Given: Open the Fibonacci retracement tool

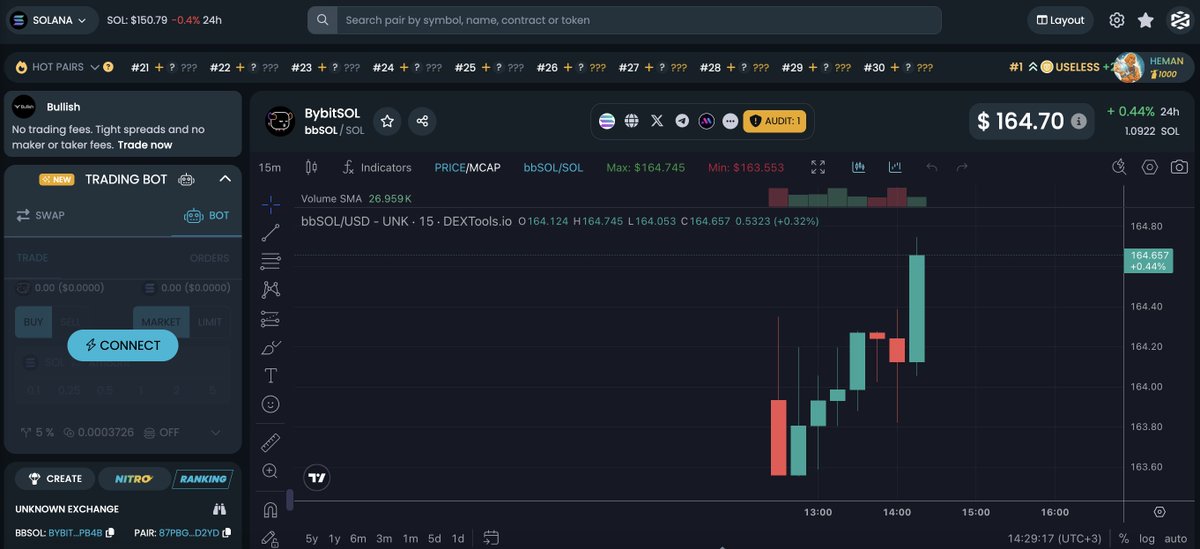Looking at the screenshot, I should (270, 262).
